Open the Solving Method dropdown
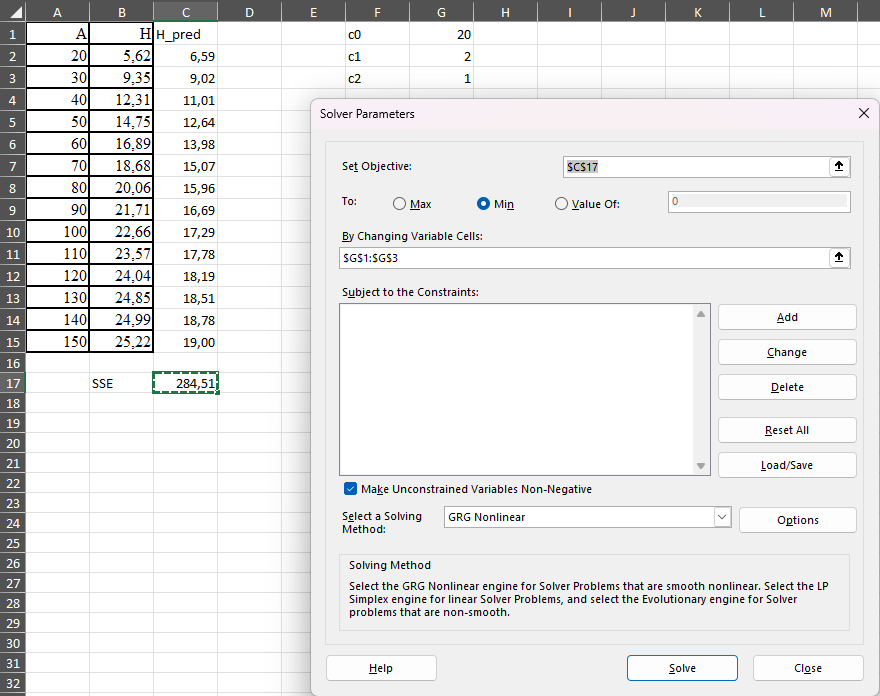This screenshot has width=880, height=696. pyautogui.click(x=722, y=517)
